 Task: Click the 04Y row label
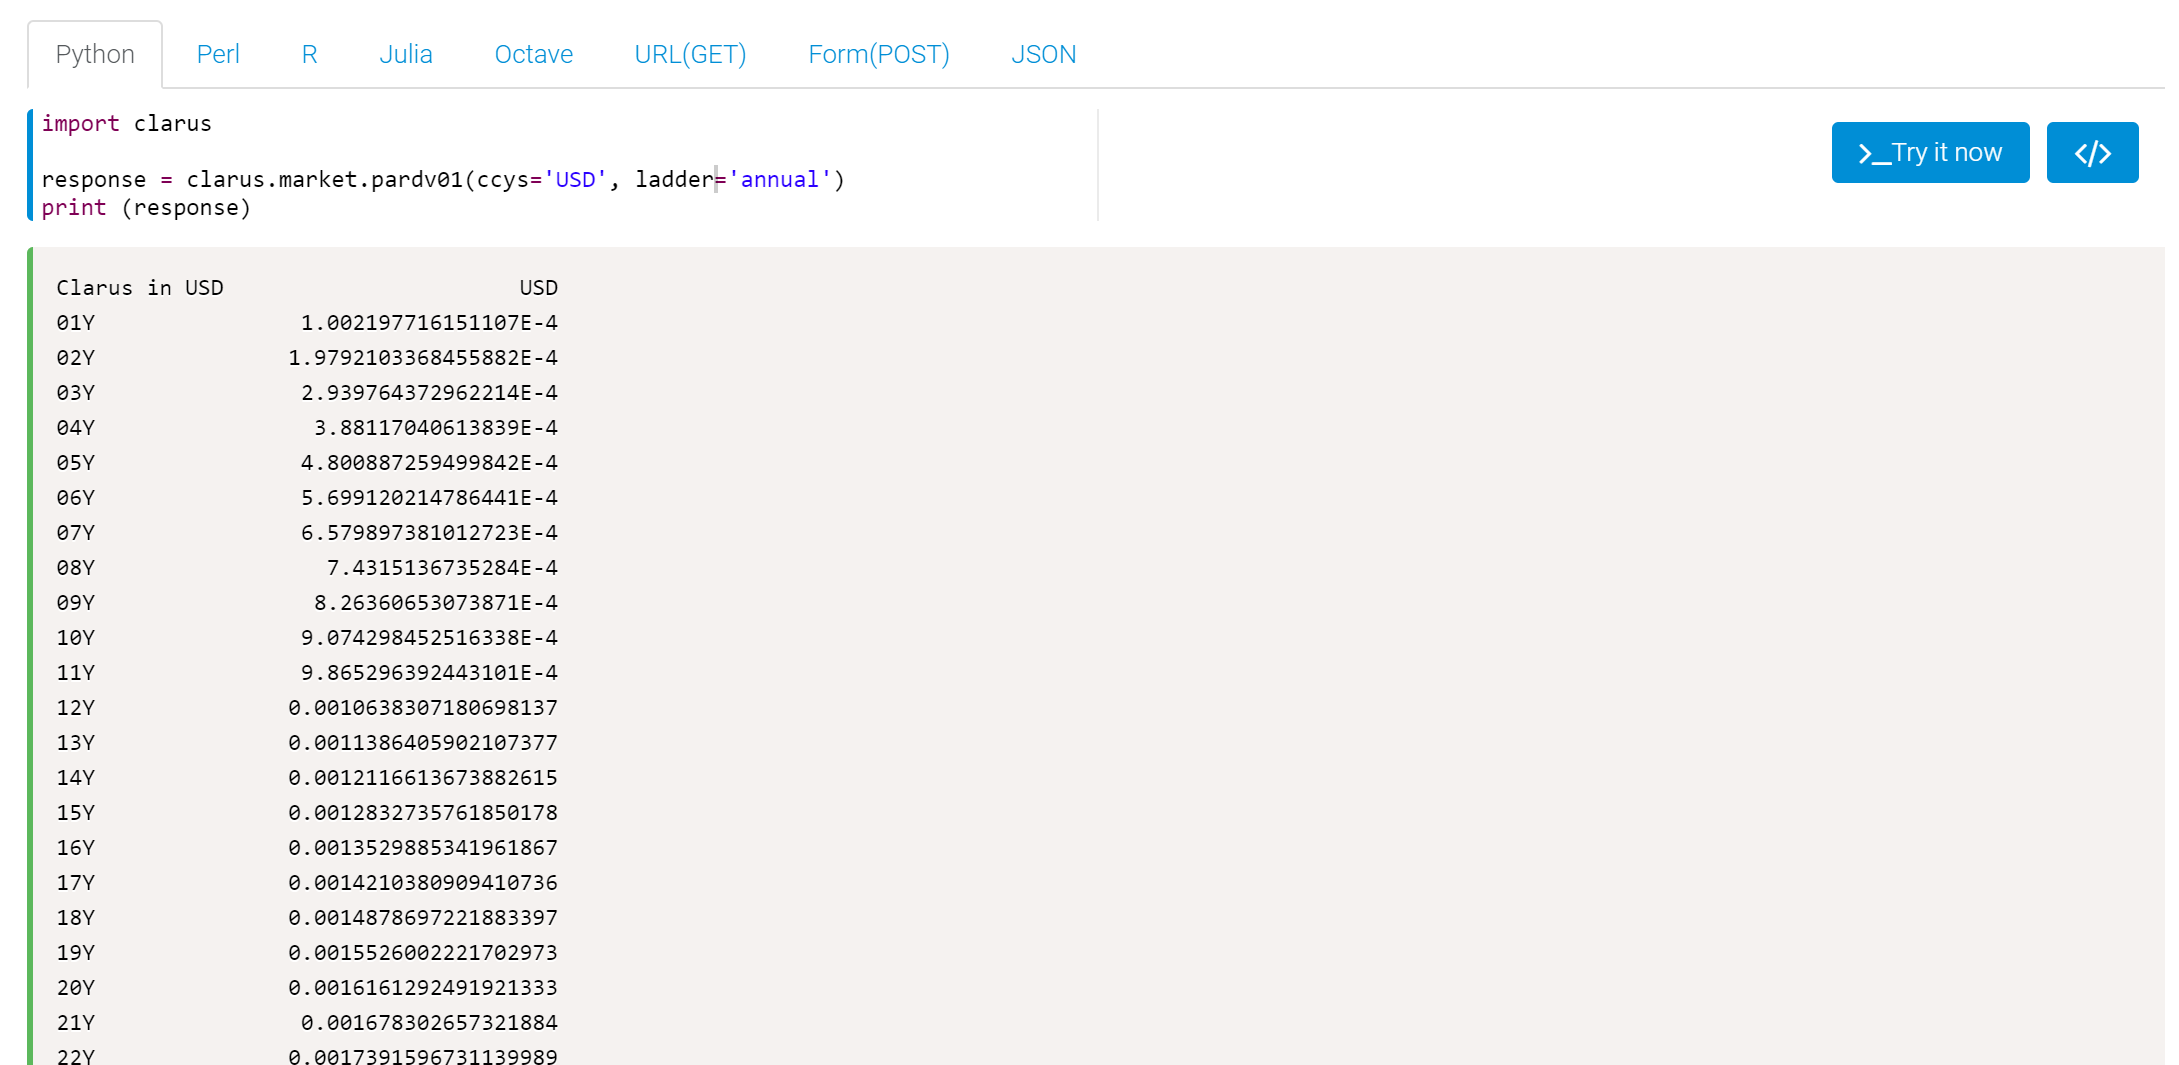coord(76,428)
